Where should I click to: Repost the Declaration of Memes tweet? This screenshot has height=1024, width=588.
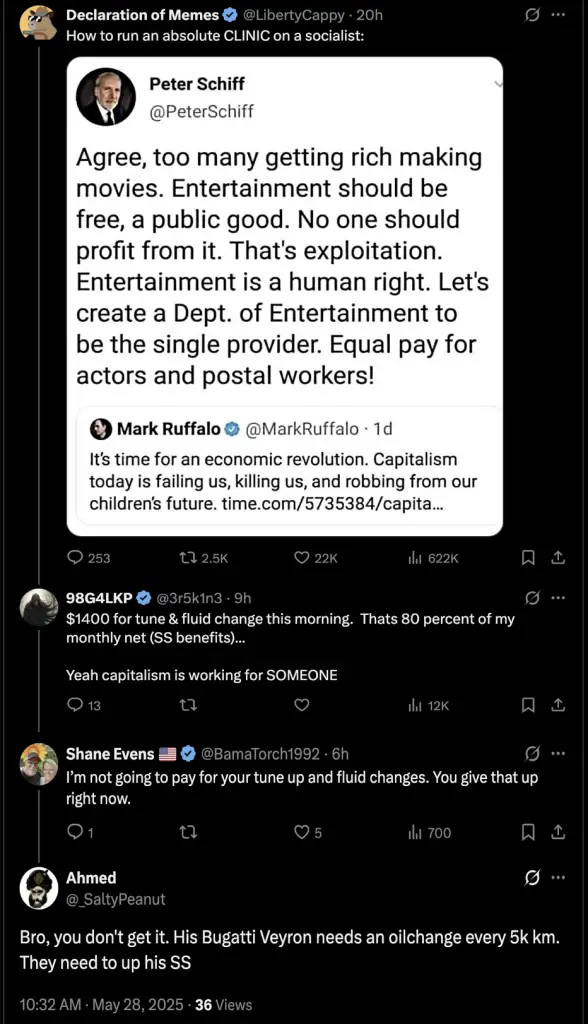tap(203, 558)
